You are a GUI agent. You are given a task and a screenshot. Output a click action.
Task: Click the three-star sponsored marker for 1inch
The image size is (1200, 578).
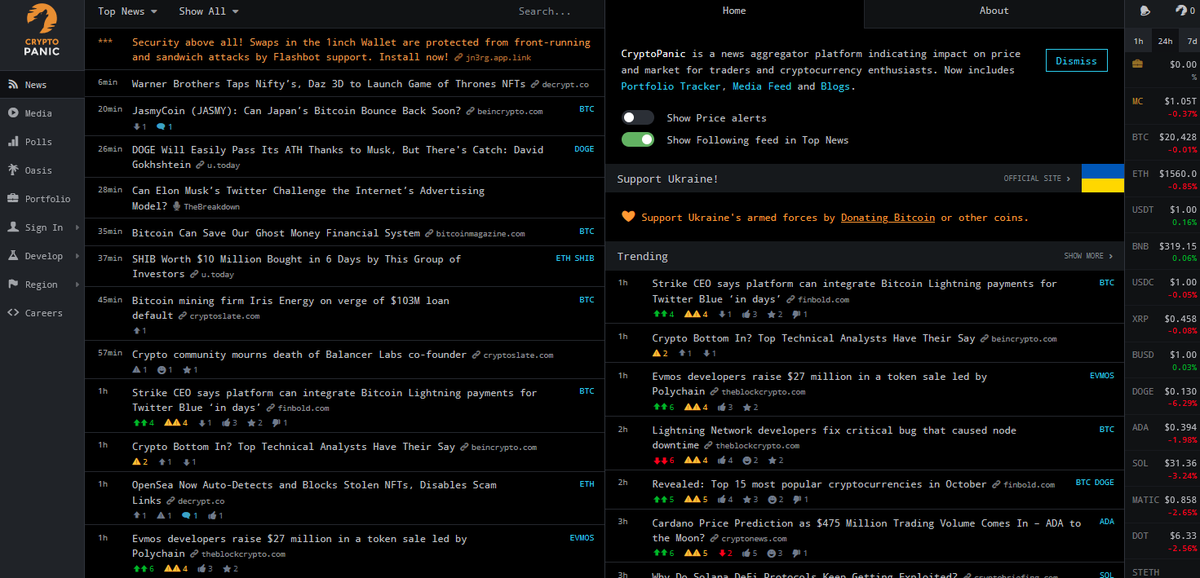tap(105, 42)
